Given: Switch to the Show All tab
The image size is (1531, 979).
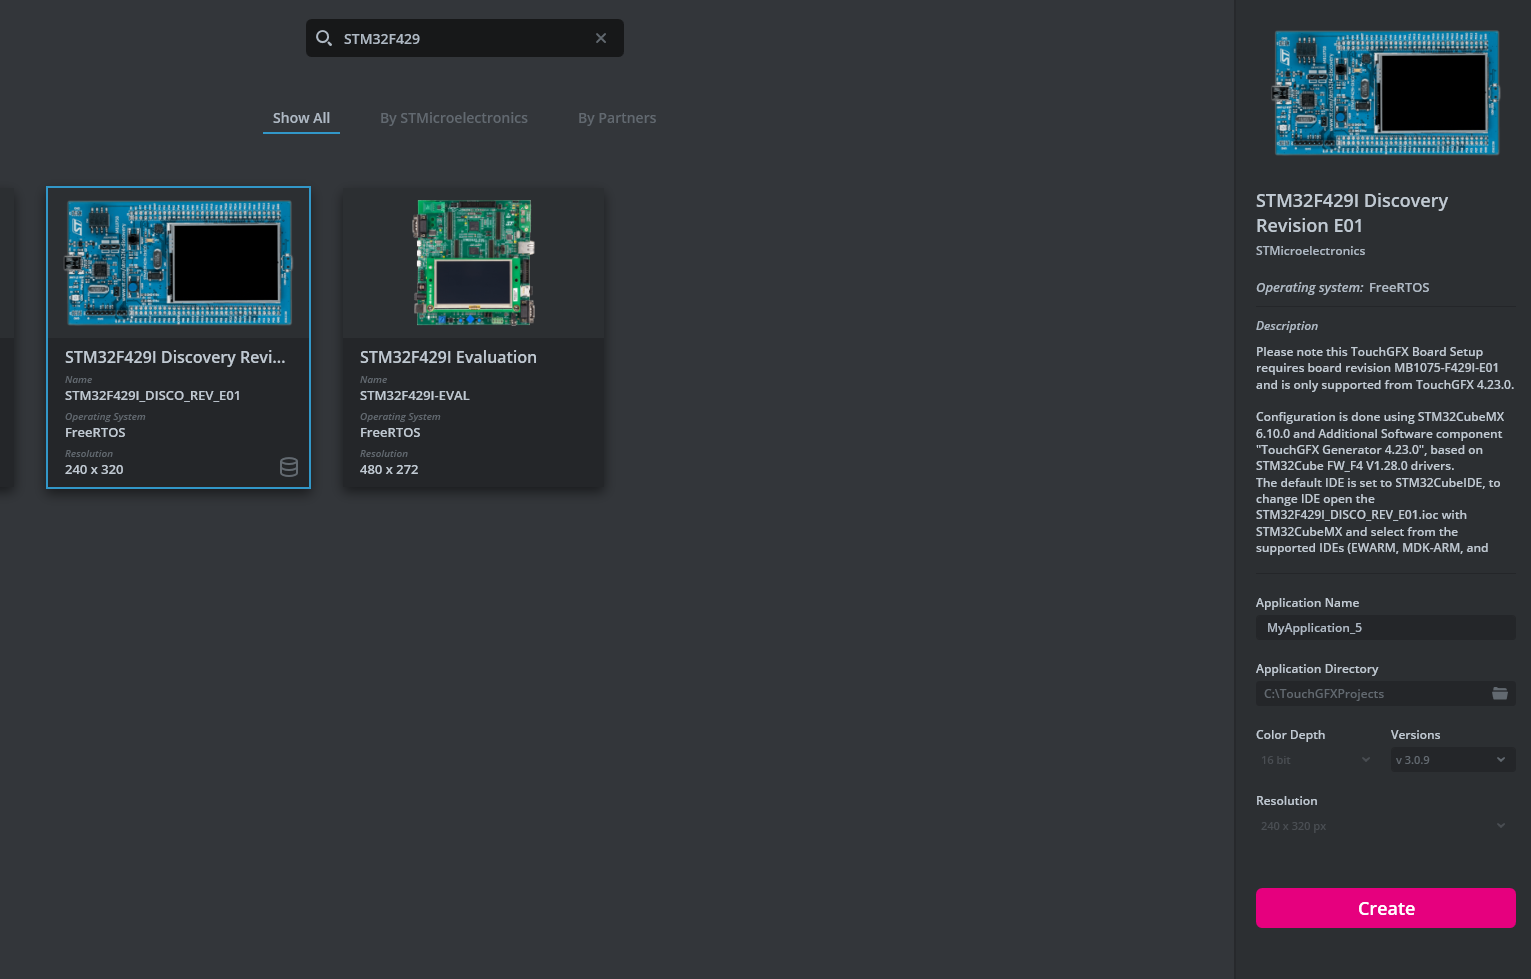Looking at the screenshot, I should (x=301, y=118).
